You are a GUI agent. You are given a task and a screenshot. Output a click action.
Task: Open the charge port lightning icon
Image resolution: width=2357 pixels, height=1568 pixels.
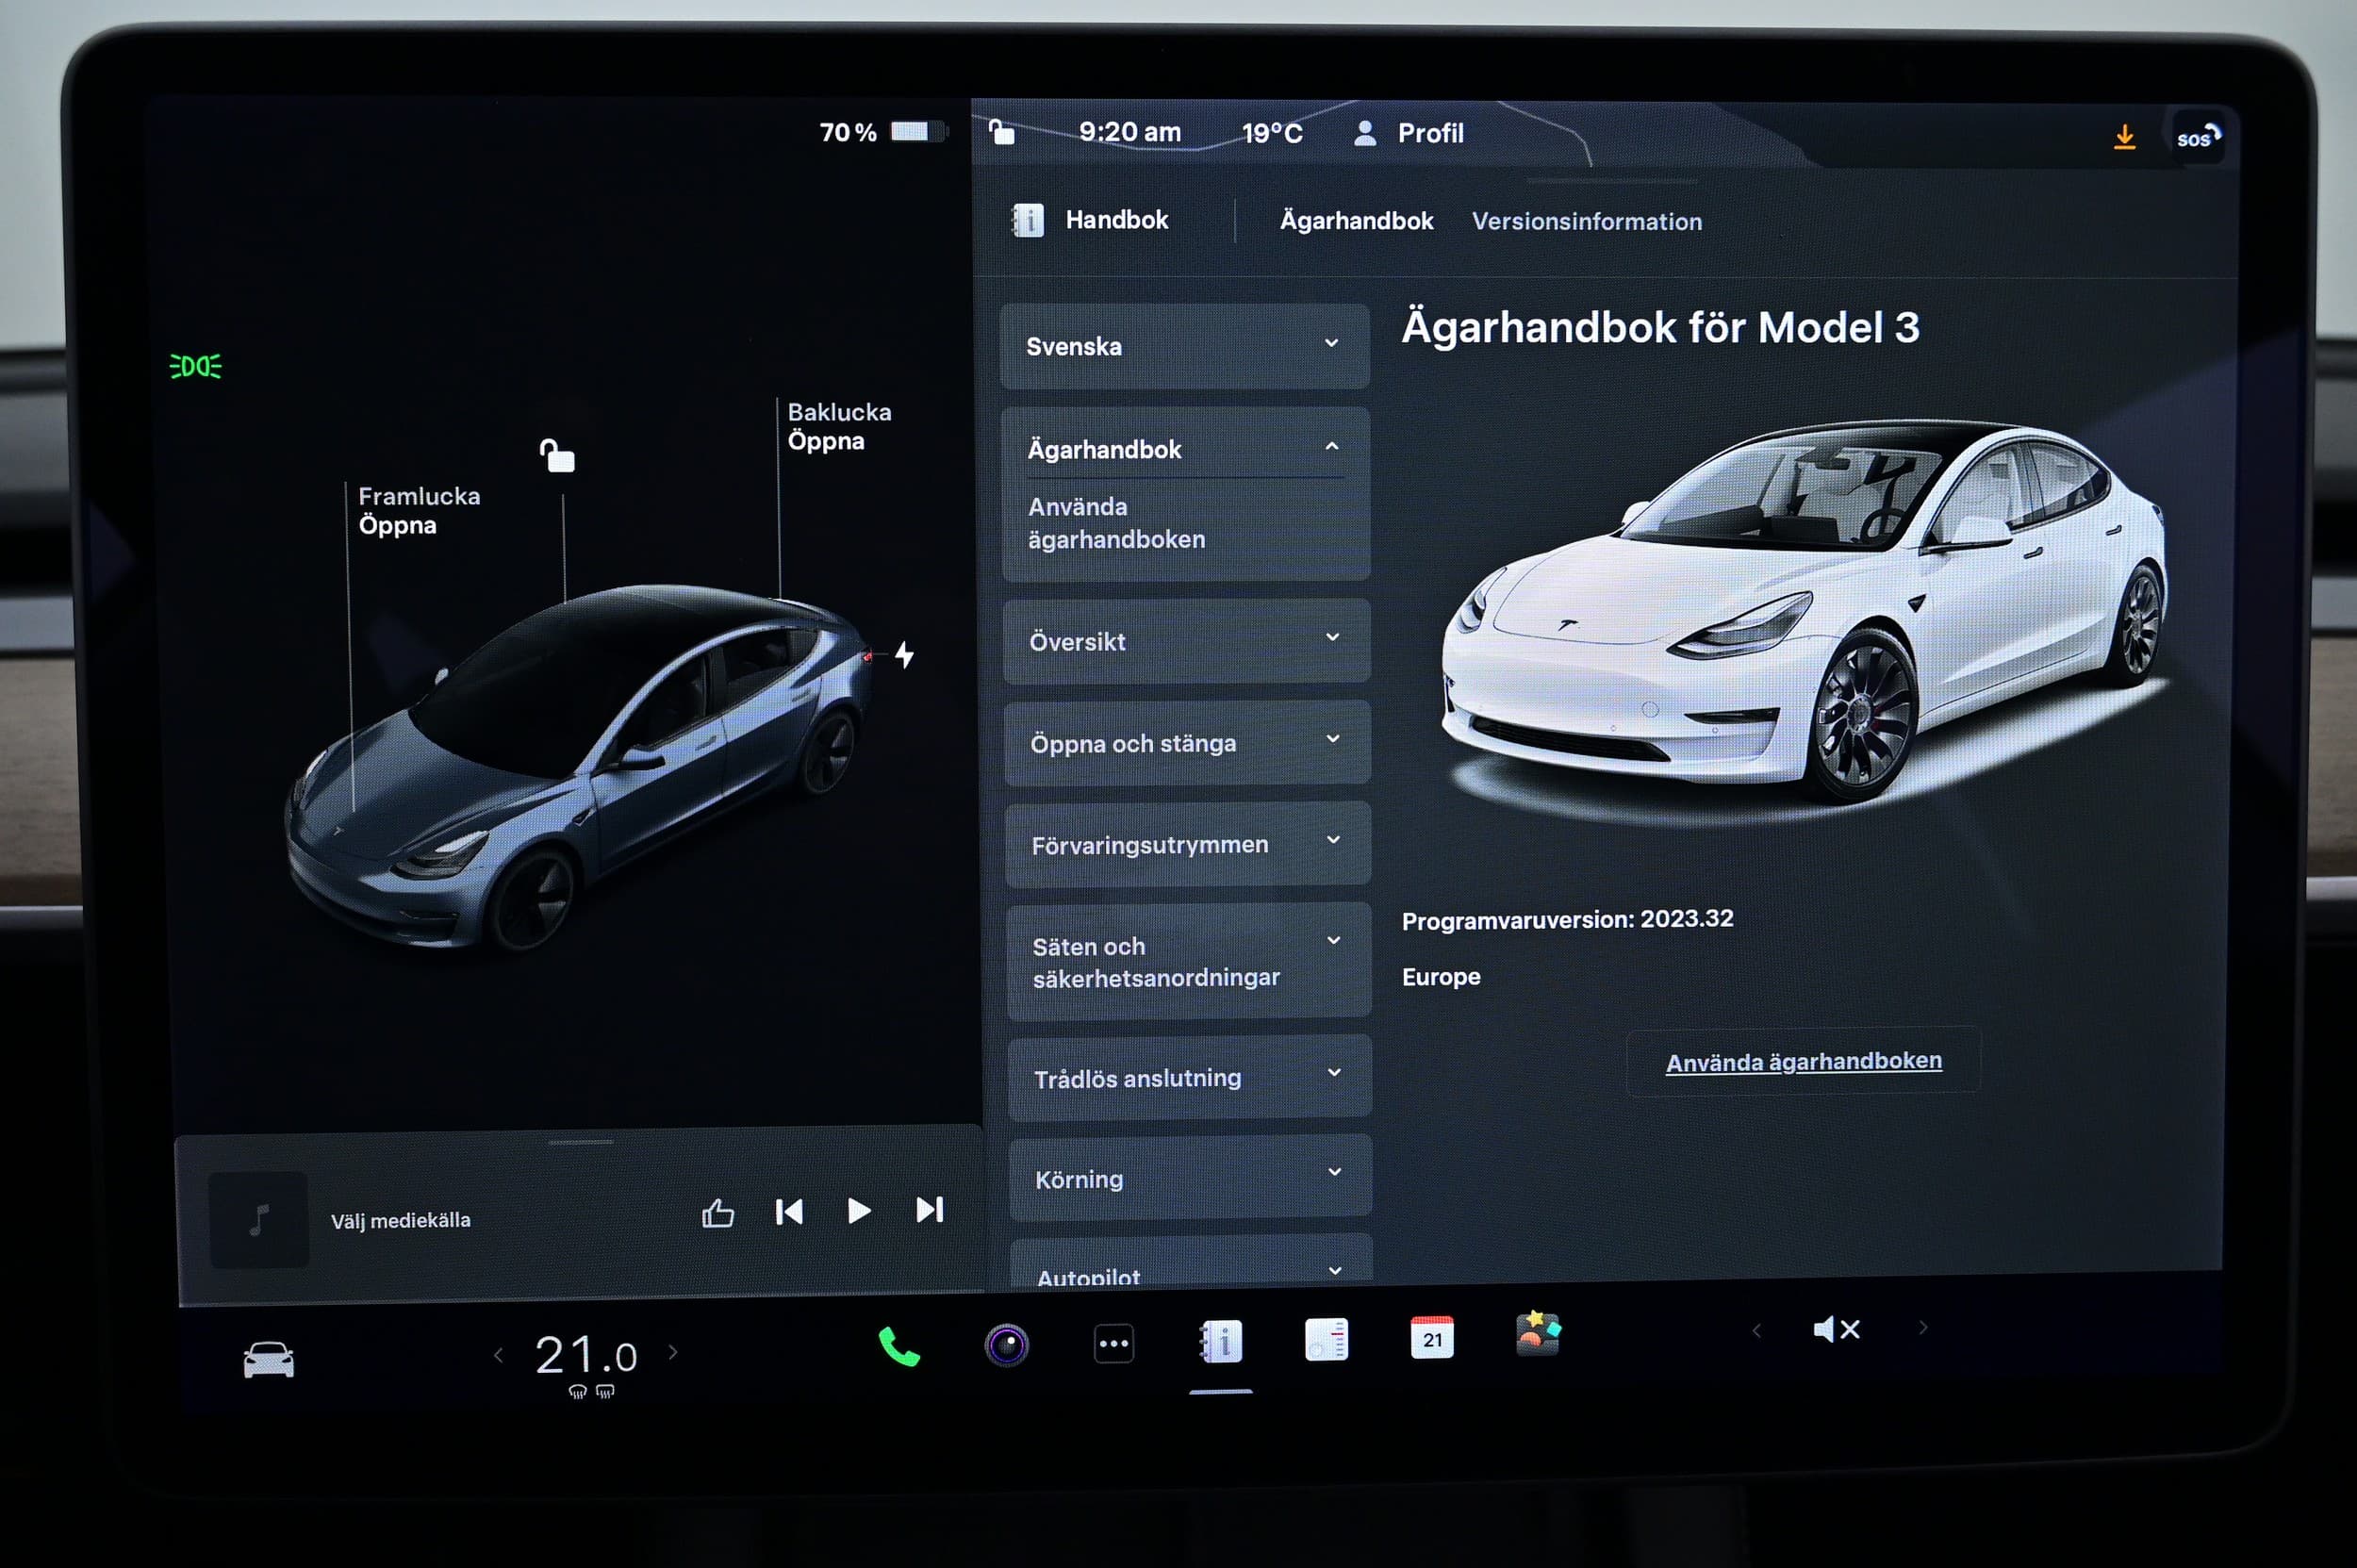[x=904, y=655]
